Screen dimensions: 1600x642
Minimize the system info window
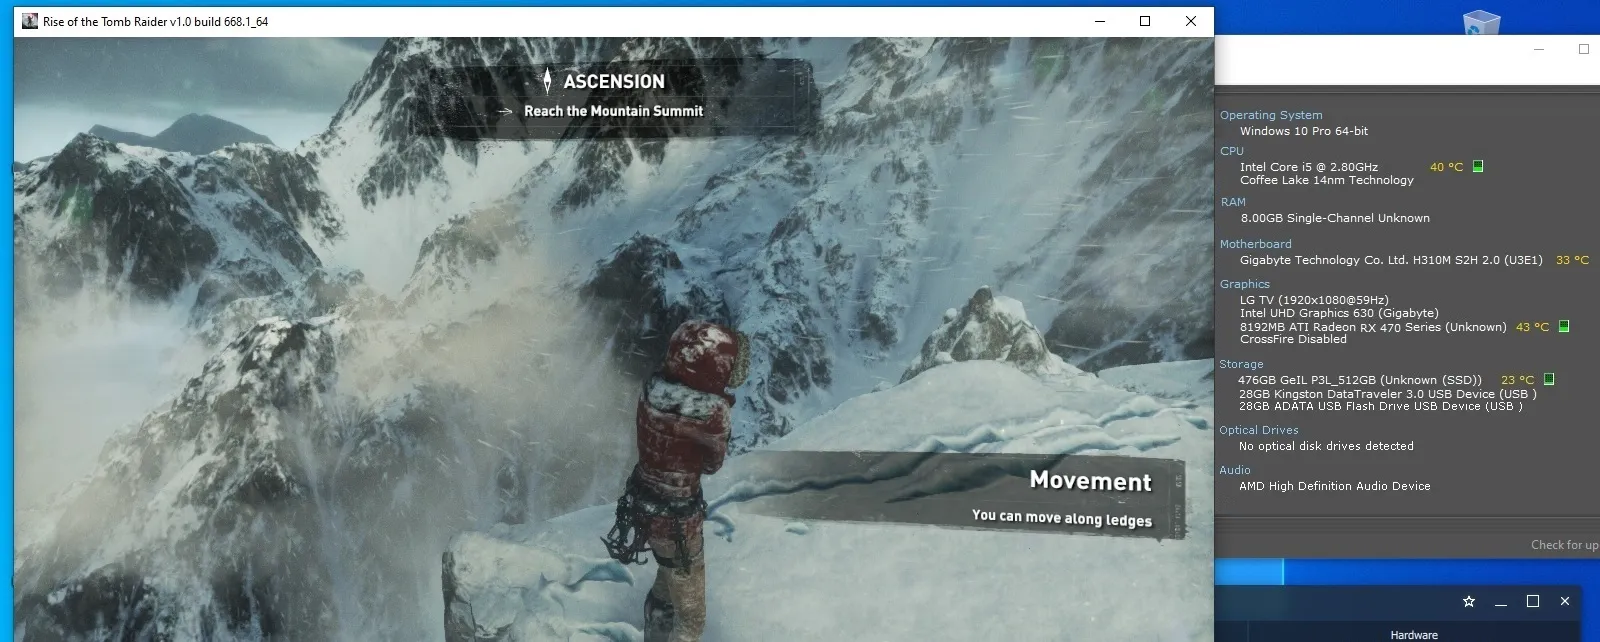click(x=1539, y=49)
